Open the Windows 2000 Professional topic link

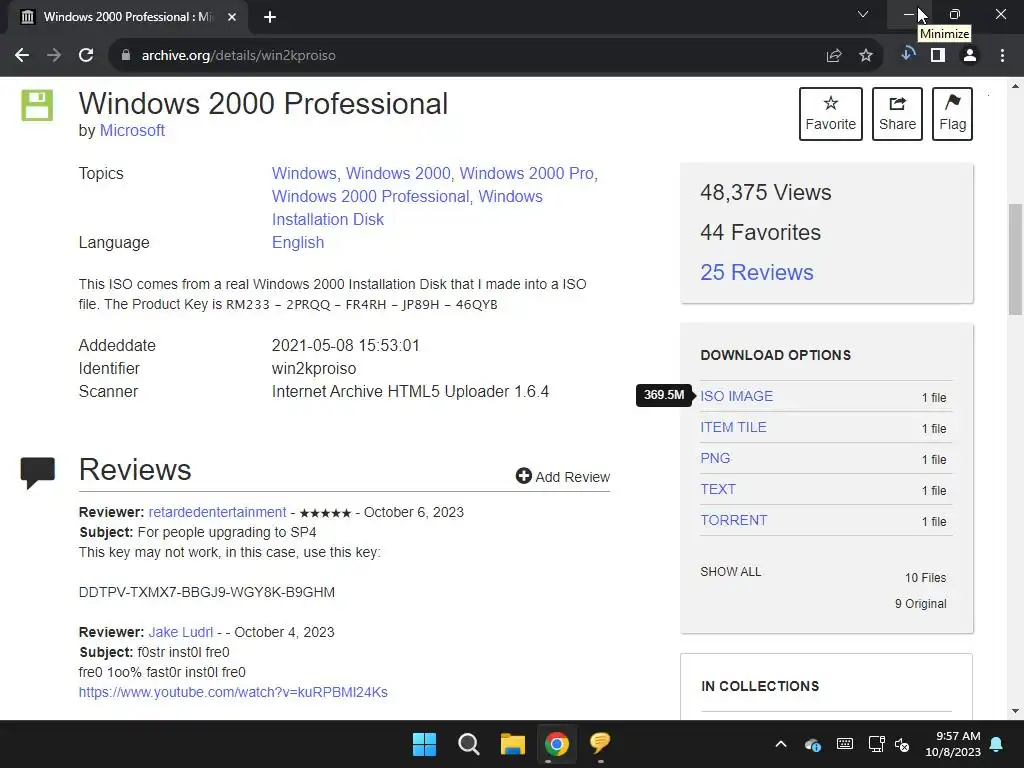pos(370,196)
